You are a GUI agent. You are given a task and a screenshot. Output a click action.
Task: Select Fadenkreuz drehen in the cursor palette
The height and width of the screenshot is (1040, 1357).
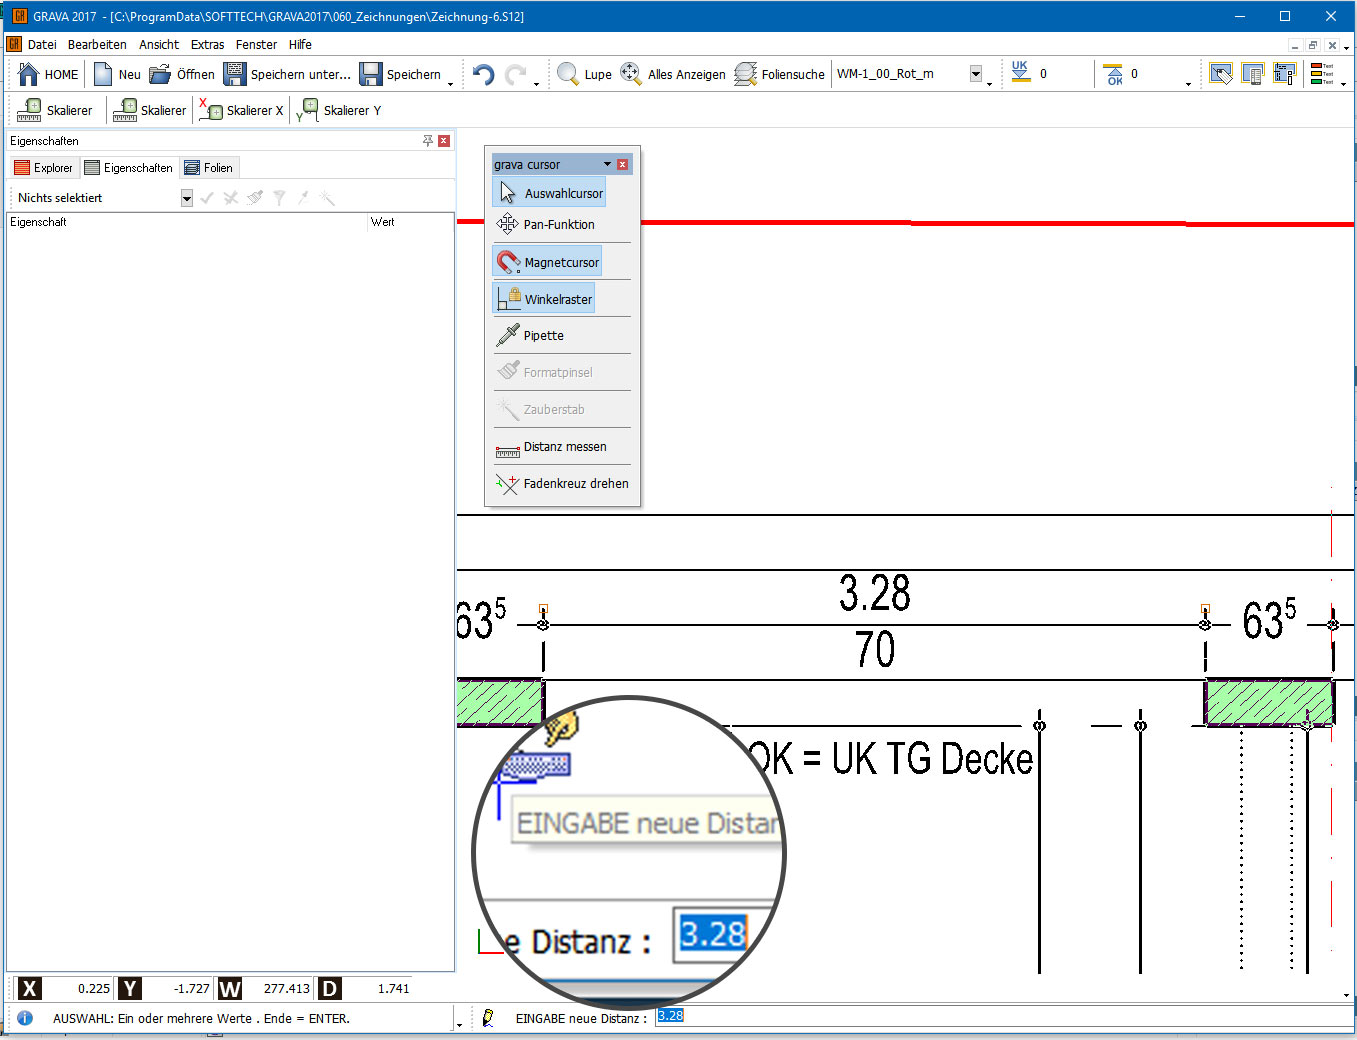562,483
